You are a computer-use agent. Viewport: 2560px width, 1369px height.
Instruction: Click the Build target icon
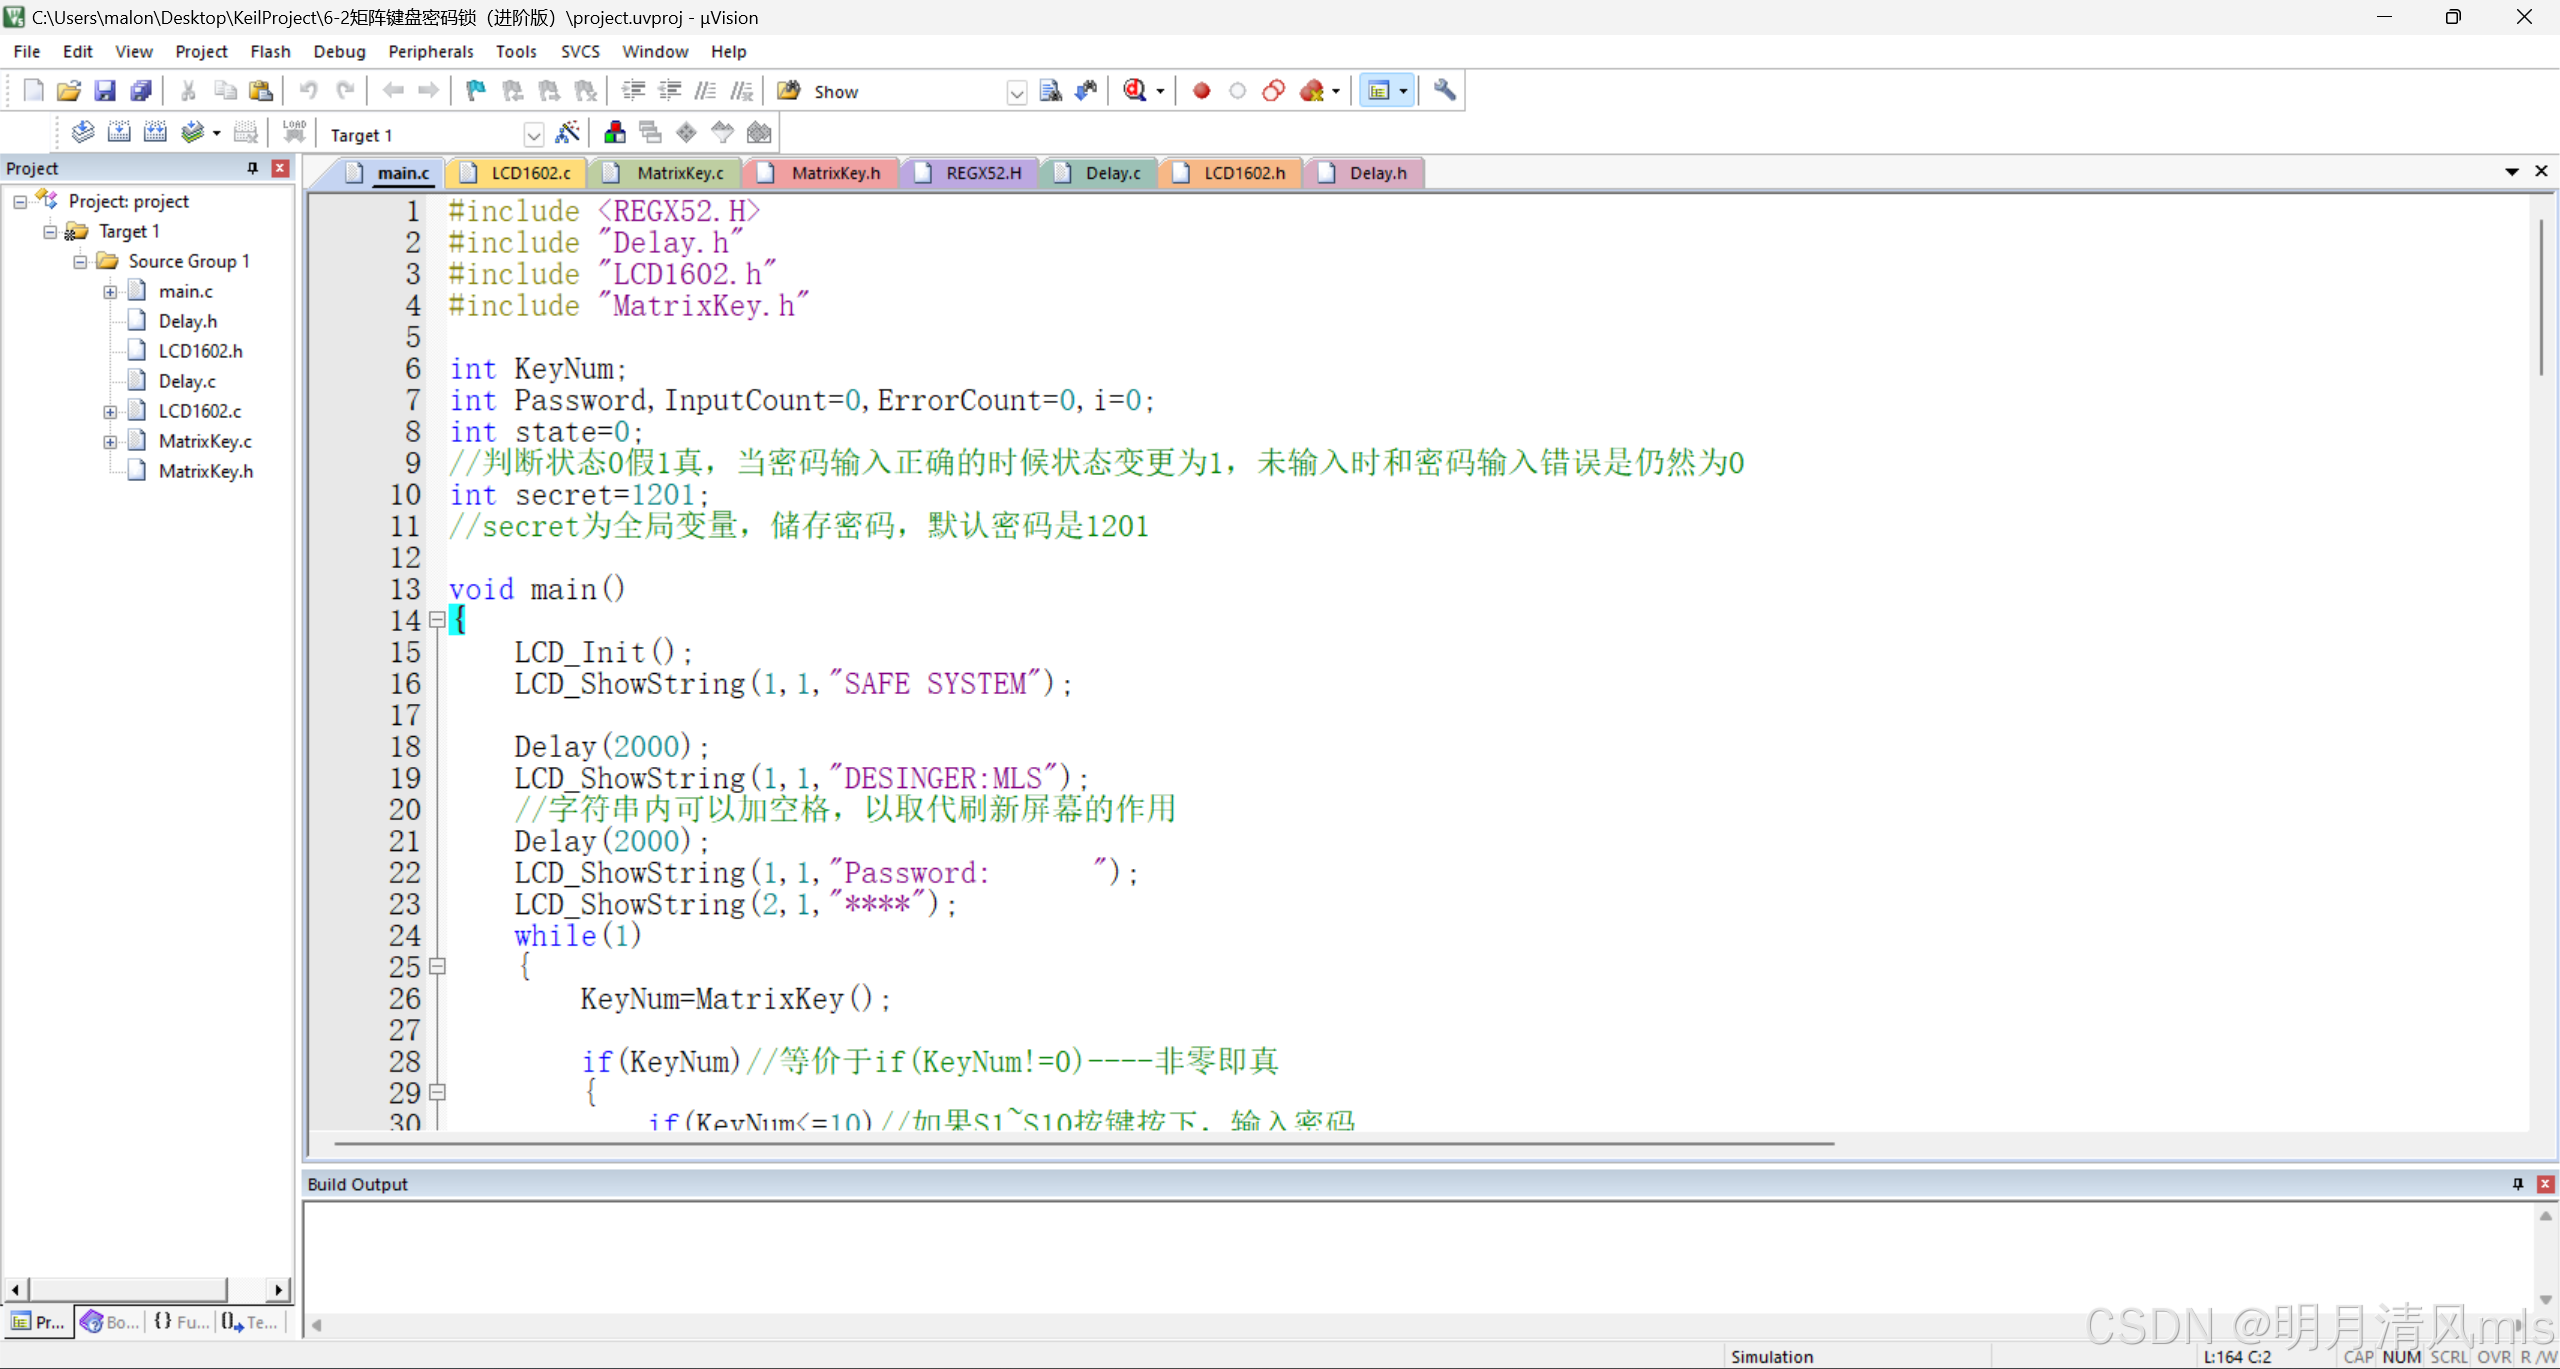tap(119, 133)
